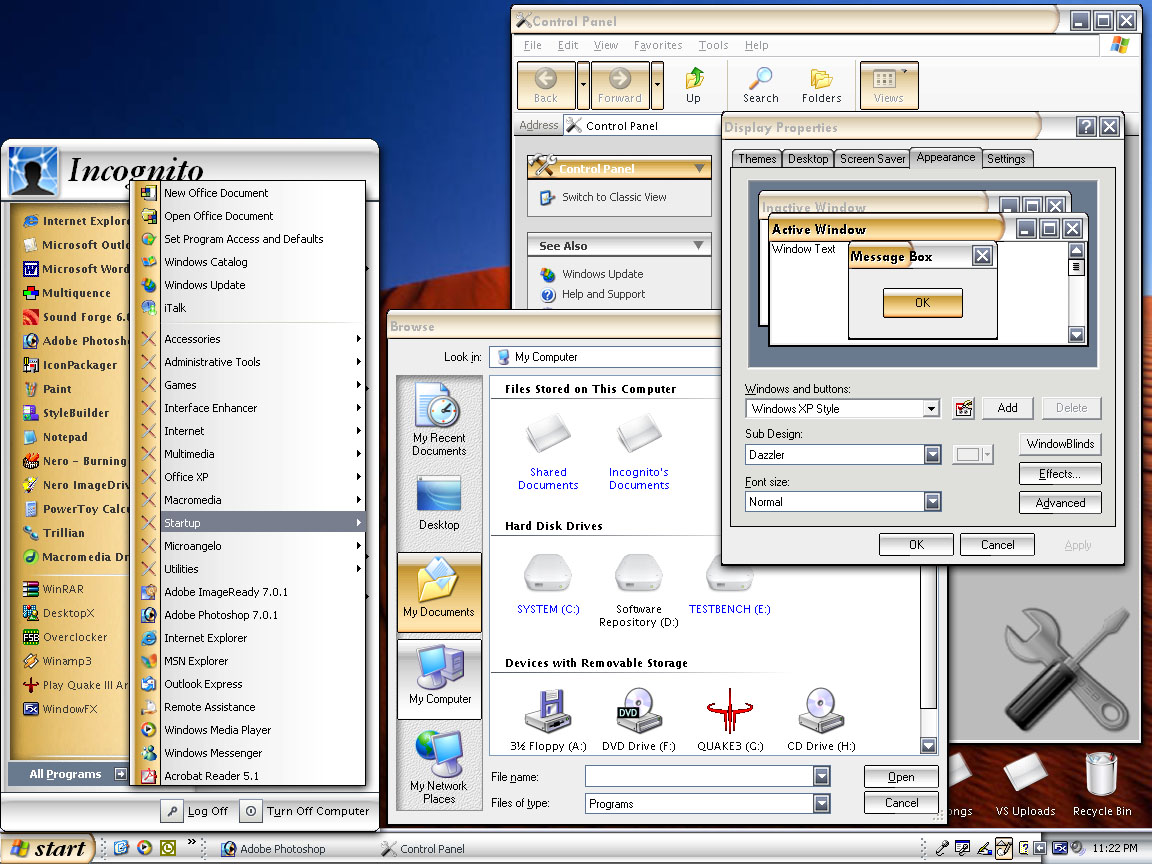Open IconPackager from Start menu
Viewport: 1152px width, 864px height.
coord(69,364)
